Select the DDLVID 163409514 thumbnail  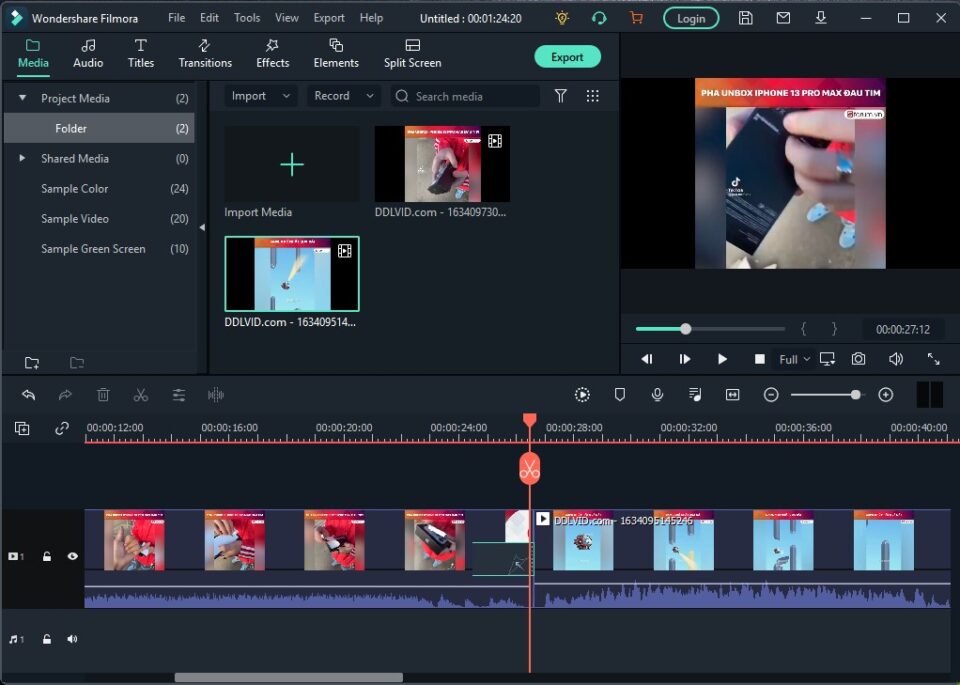291,272
